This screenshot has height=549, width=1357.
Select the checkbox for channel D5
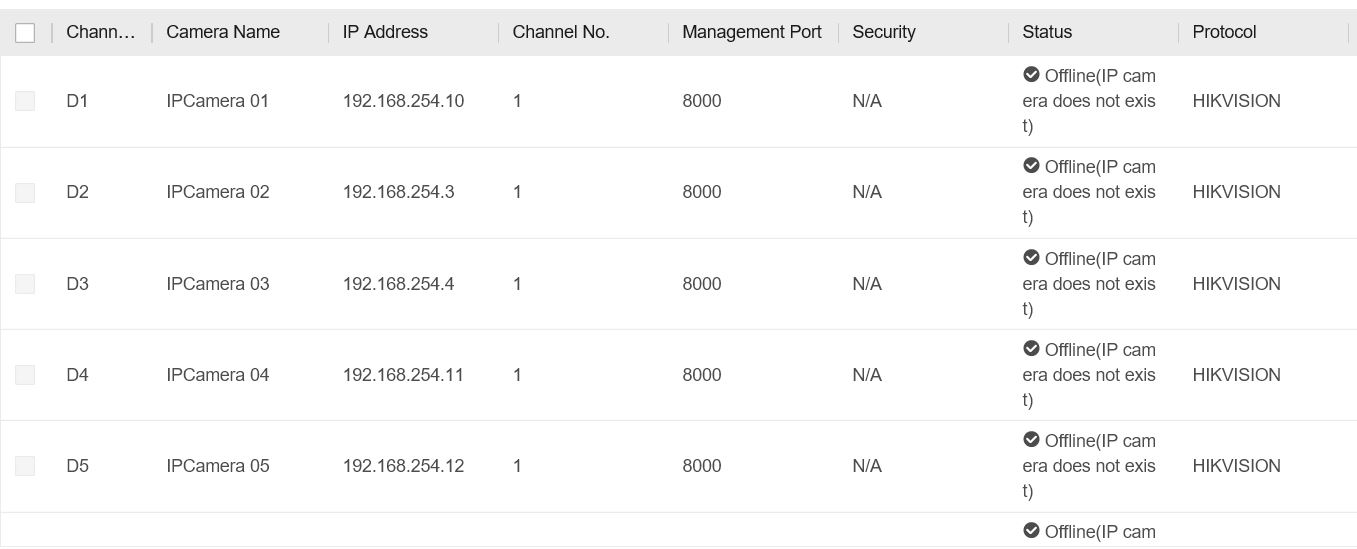click(x=25, y=466)
